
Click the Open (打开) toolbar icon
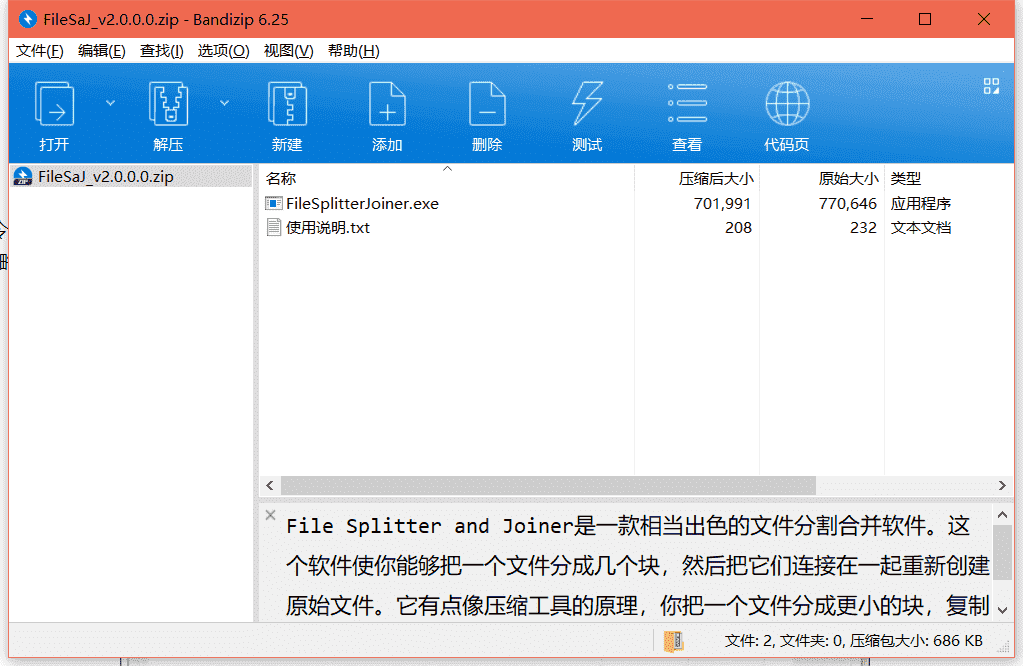coord(53,104)
